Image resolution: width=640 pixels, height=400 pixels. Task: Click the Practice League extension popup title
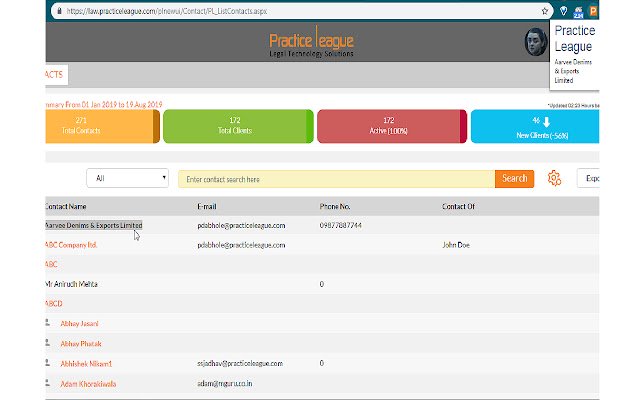click(x=575, y=39)
